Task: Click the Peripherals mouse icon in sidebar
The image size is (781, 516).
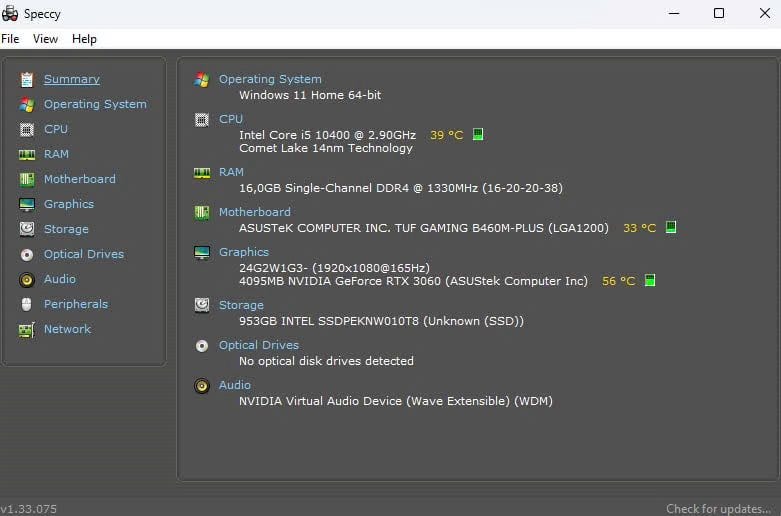Action: click(x=27, y=304)
